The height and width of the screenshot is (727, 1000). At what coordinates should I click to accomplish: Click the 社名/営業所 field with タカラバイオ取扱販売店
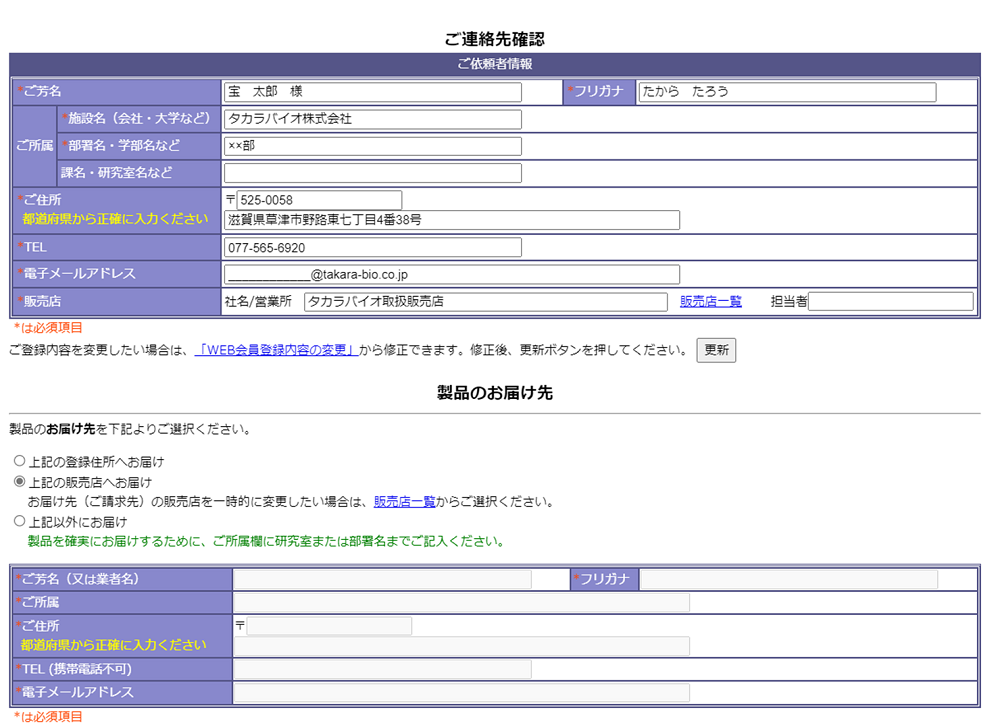pos(485,301)
